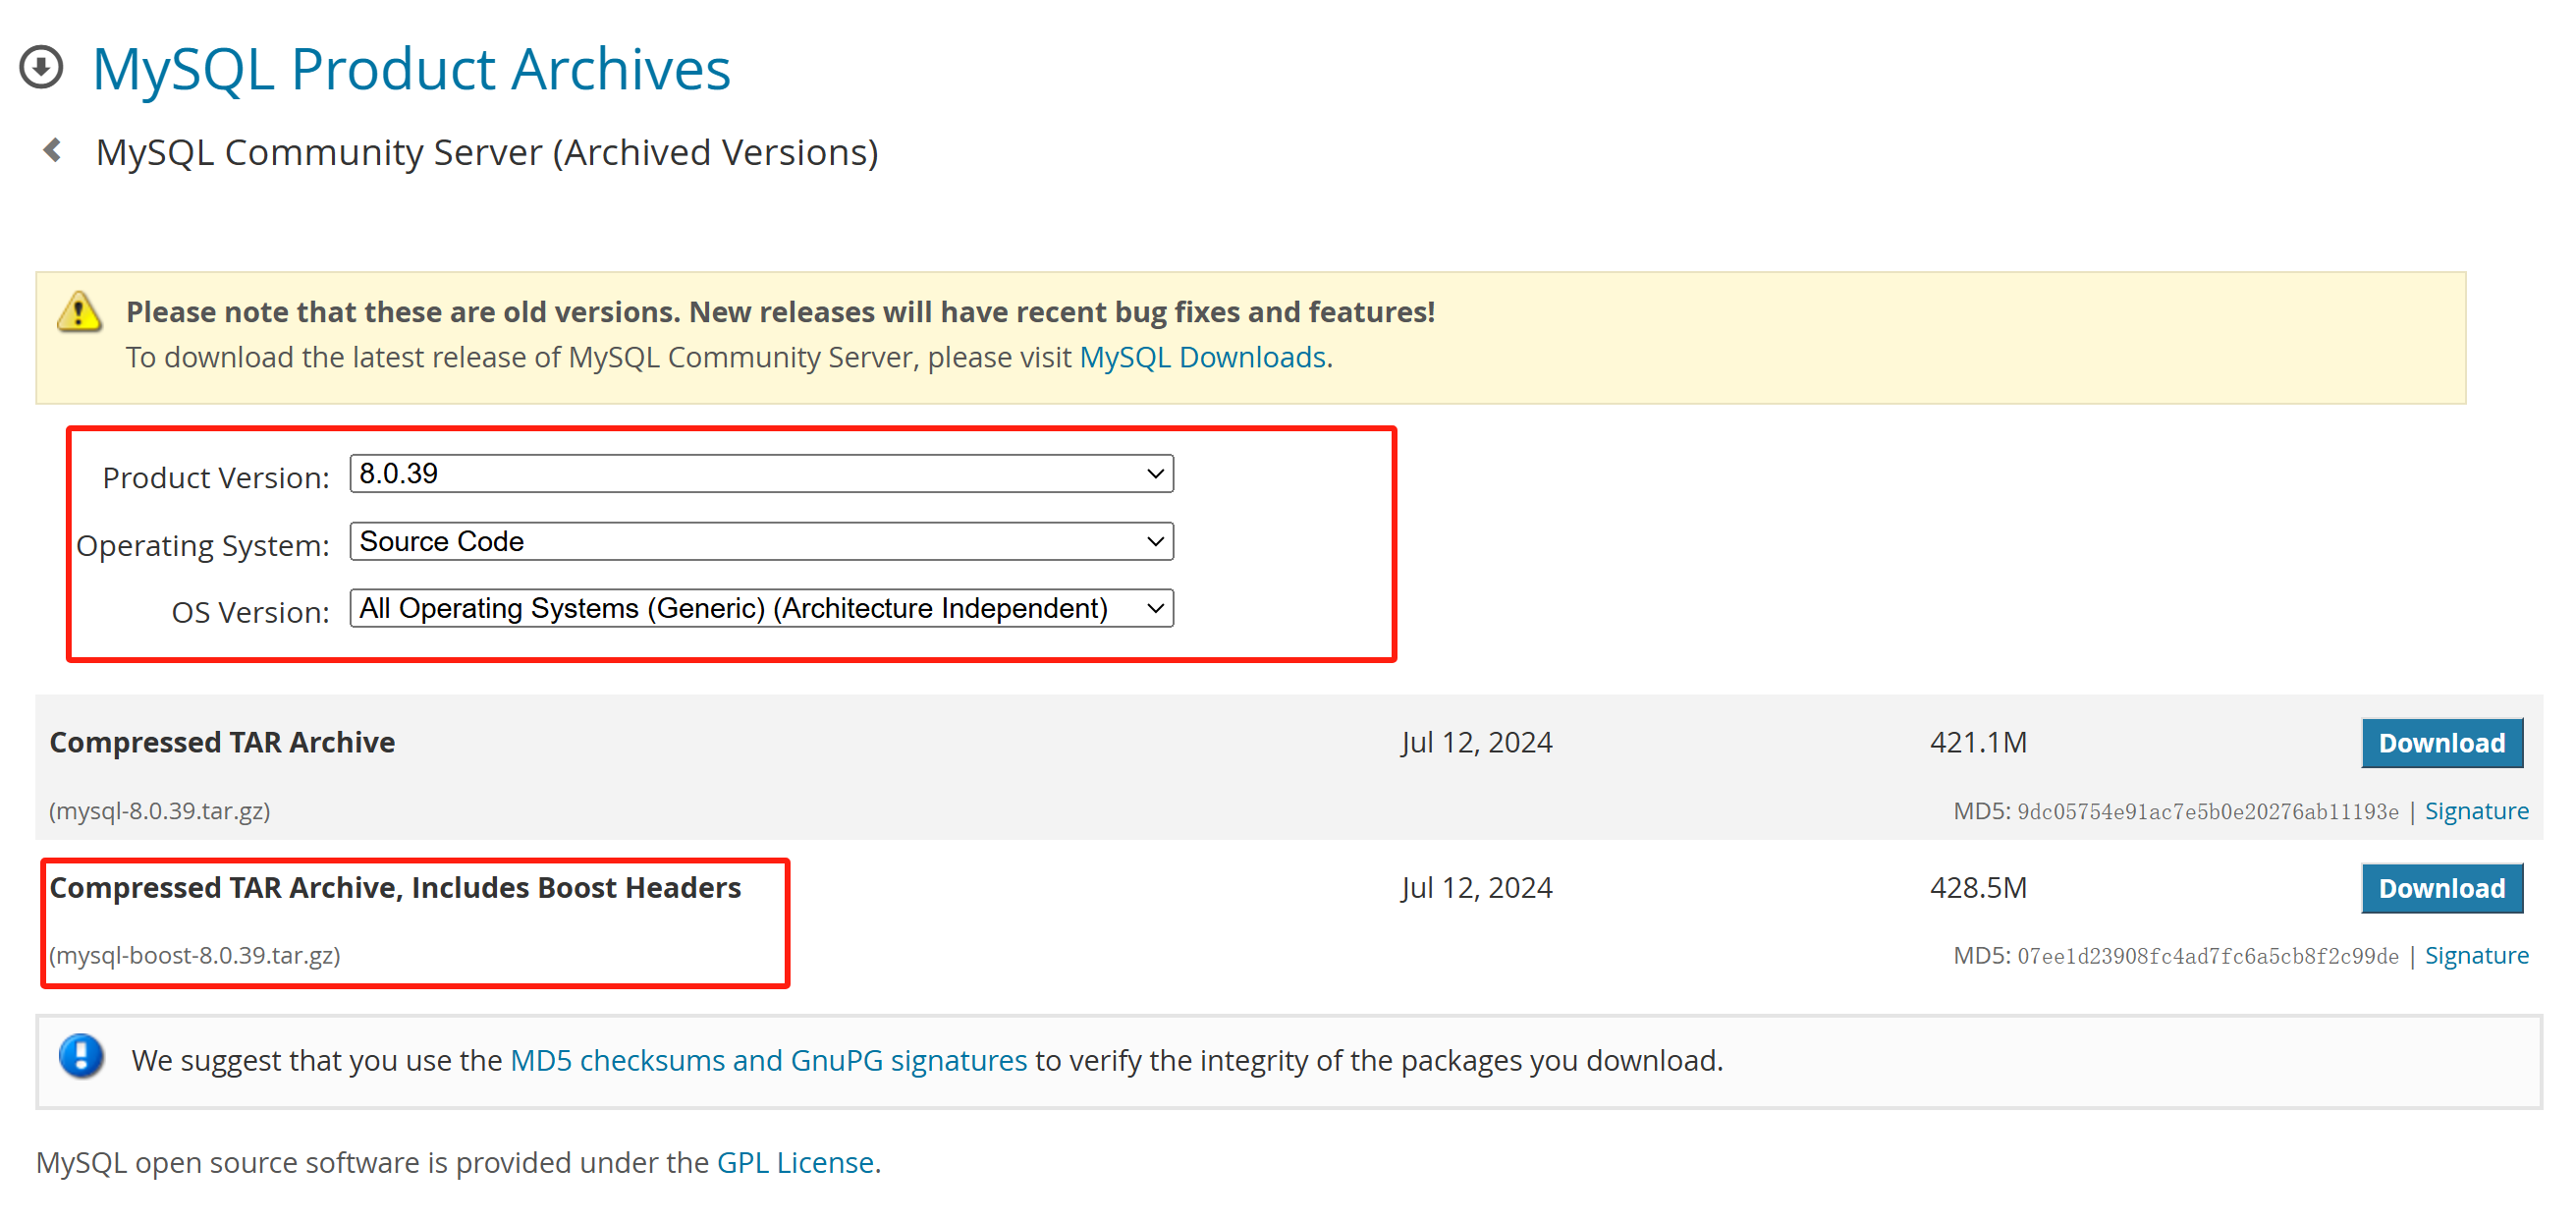
Task: Open the MySQL Downloads link
Action: click(x=1202, y=357)
